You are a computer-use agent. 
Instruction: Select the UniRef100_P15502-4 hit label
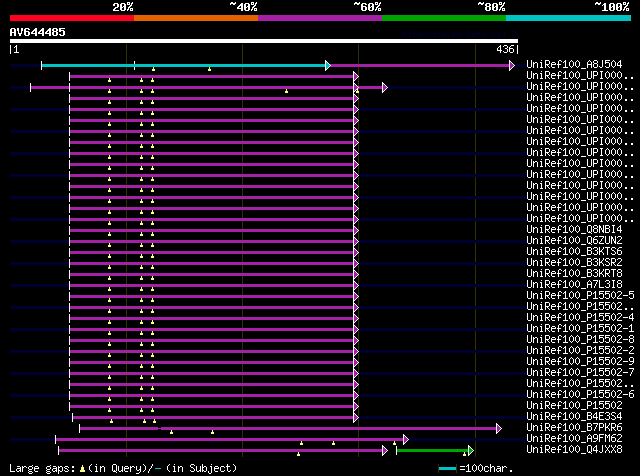(580, 317)
